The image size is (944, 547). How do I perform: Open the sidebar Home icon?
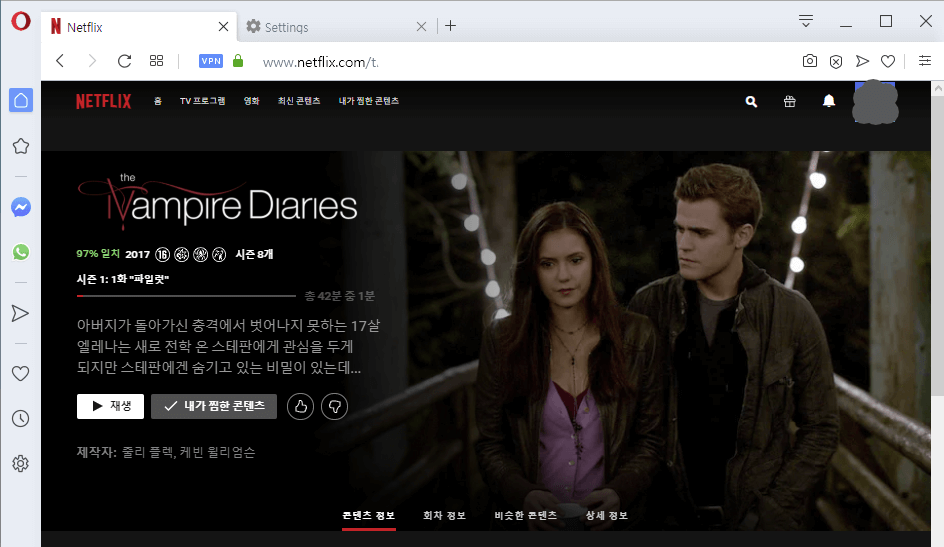coord(21,100)
